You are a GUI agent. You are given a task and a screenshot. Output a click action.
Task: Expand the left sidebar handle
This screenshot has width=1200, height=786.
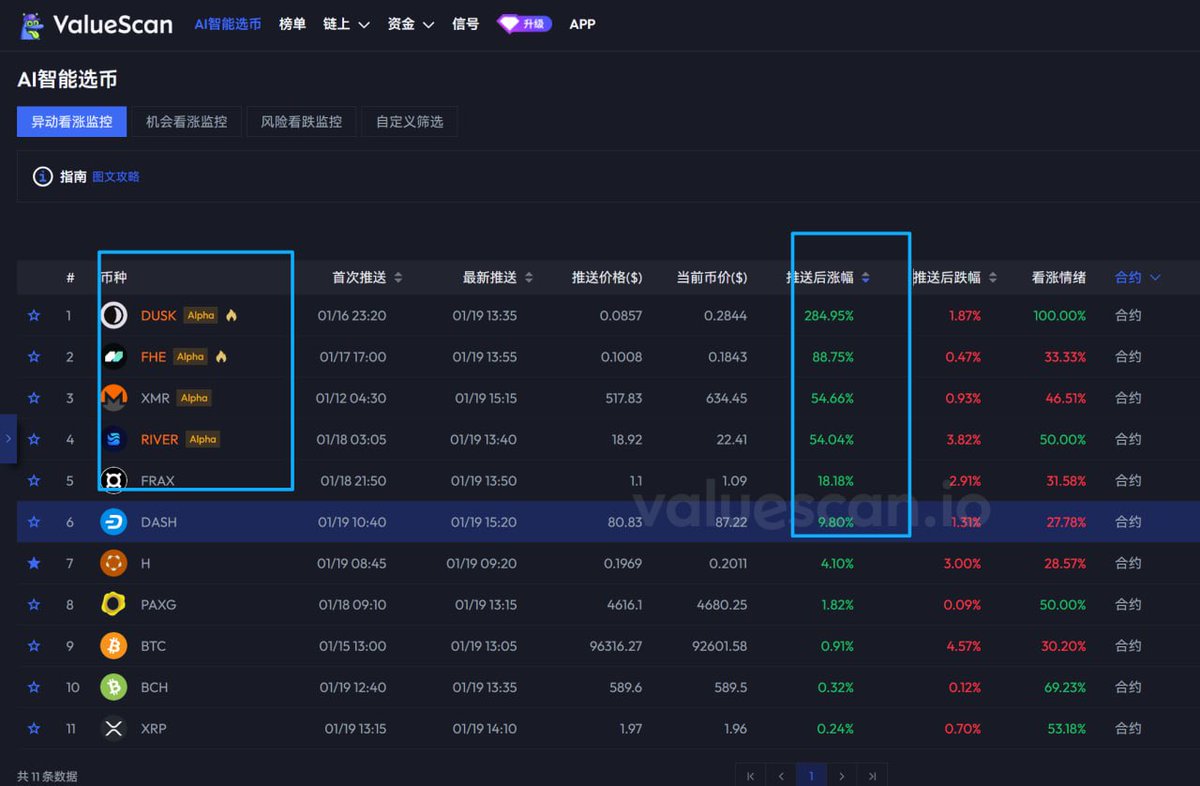[x=8, y=438]
